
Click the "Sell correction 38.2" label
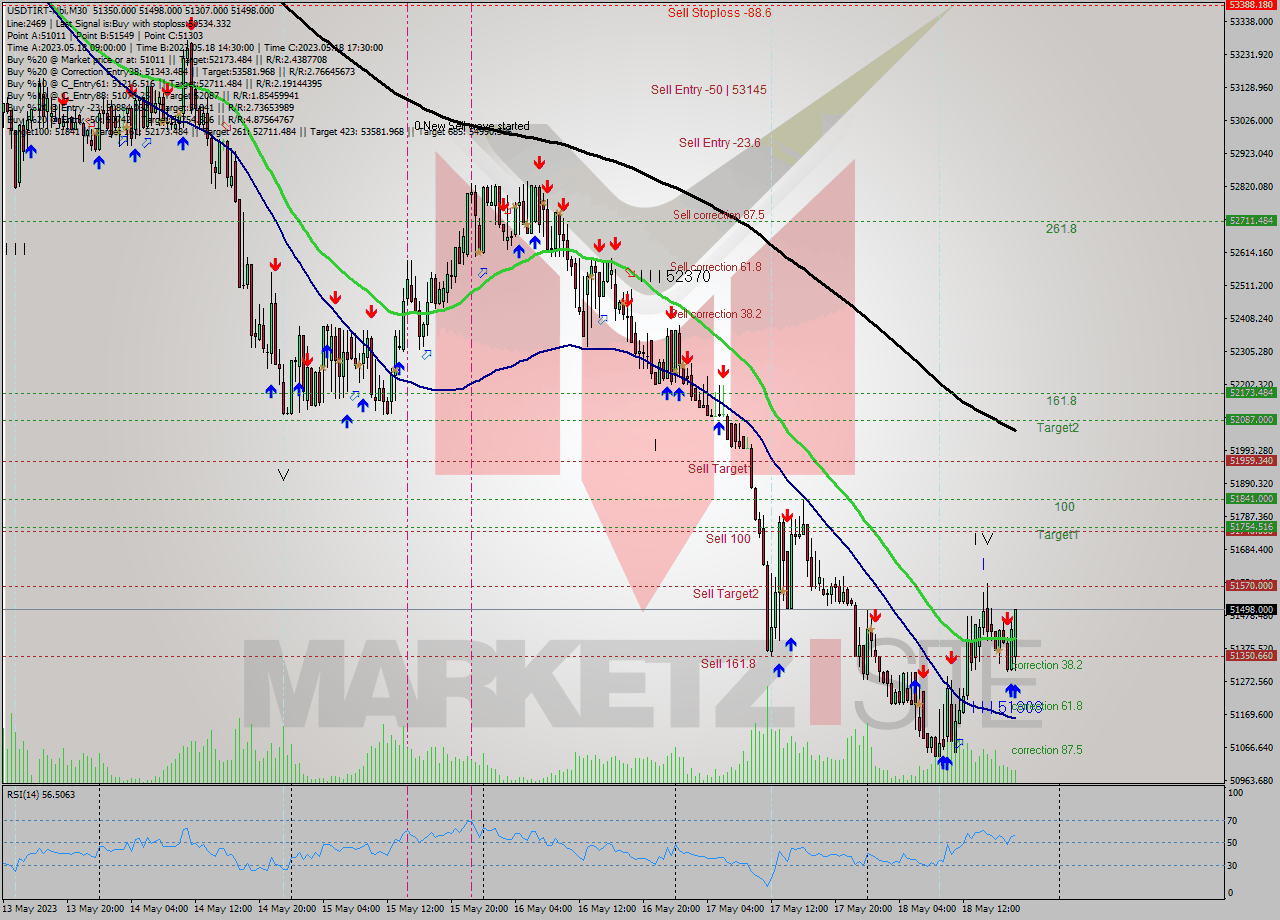[x=716, y=314]
